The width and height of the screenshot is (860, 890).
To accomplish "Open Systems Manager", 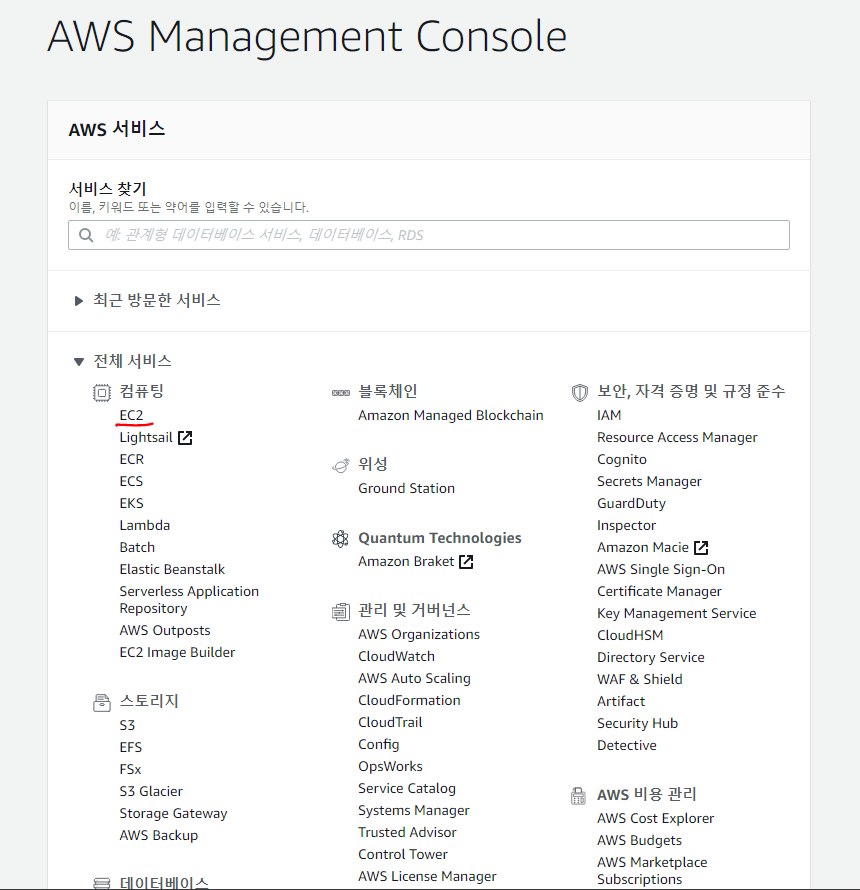I will (414, 811).
